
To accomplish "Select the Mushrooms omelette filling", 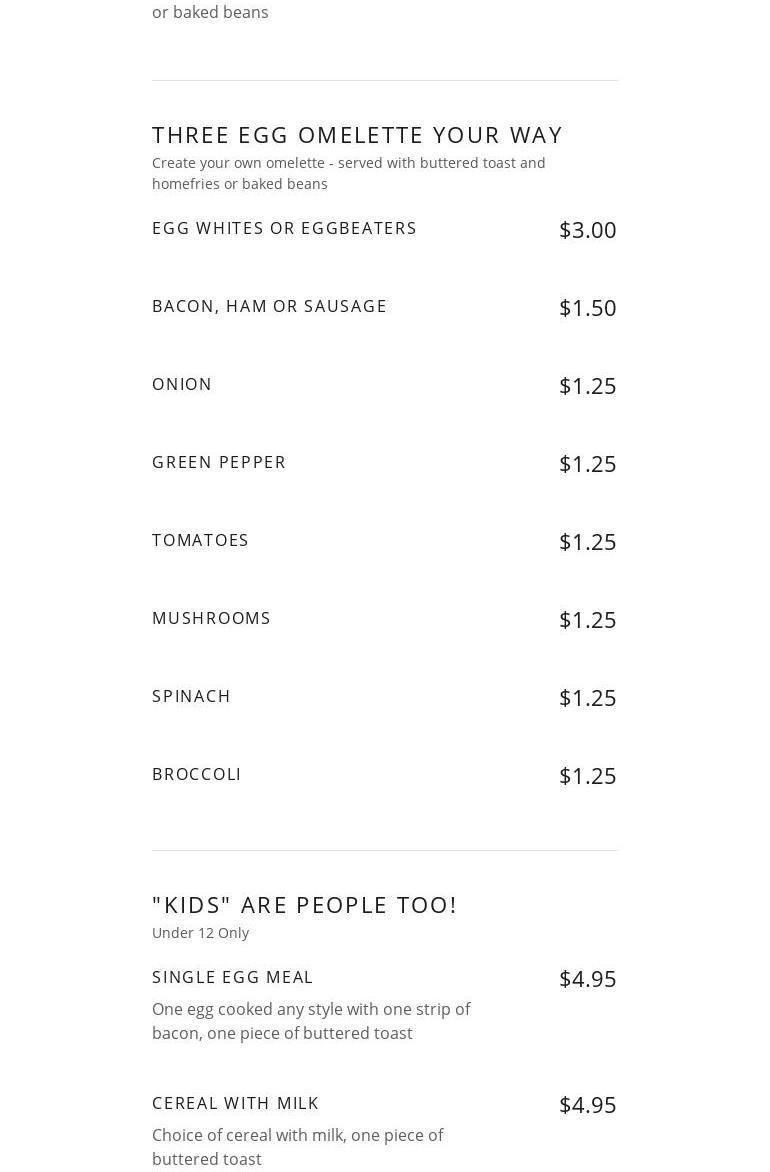I will pyautogui.click(x=211, y=618).
